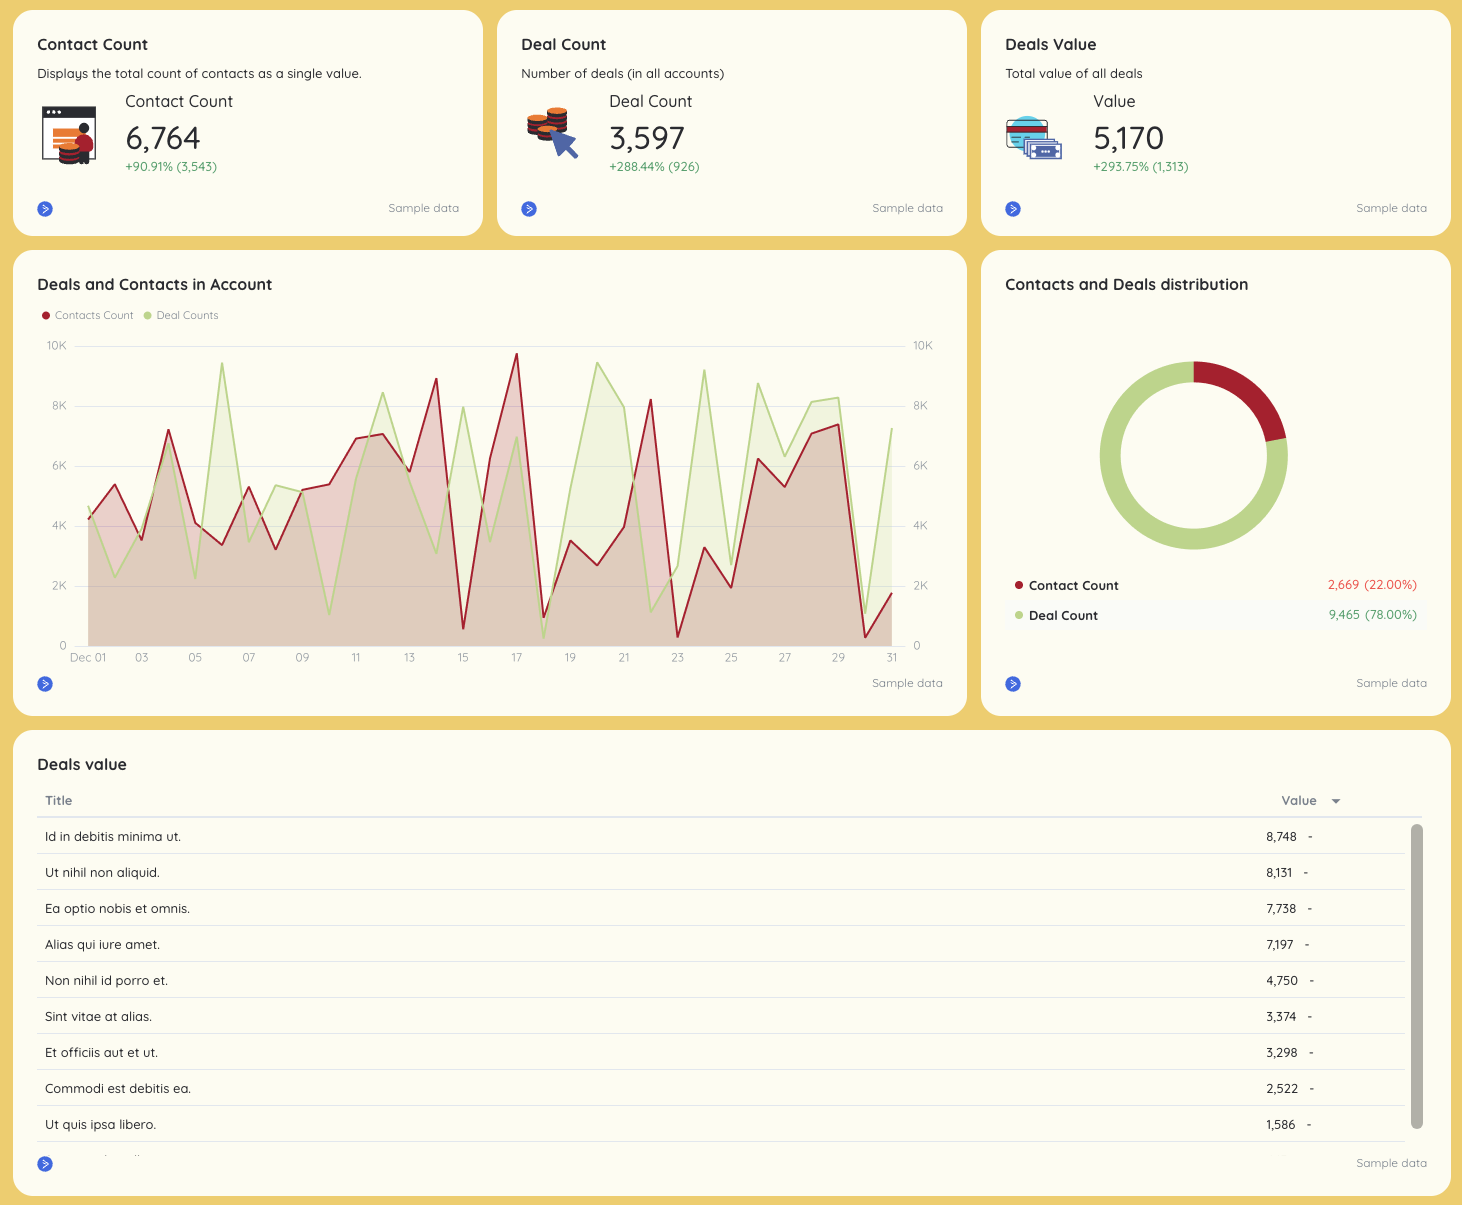
Task: Expand the Deals value table via its blue arrow
Action: [x=45, y=1163]
